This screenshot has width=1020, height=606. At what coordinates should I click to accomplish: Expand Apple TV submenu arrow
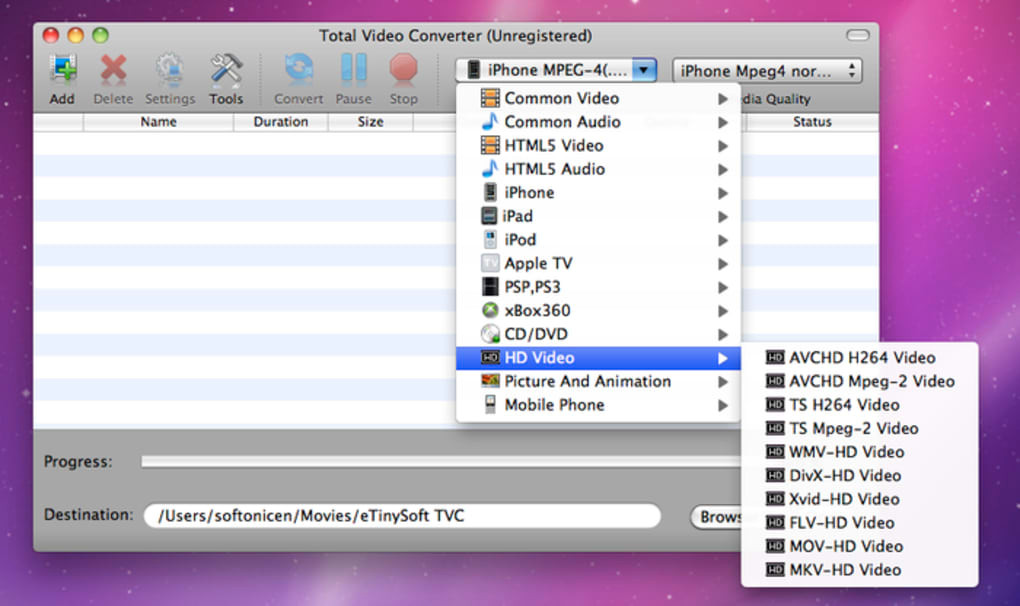(x=723, y=264)
